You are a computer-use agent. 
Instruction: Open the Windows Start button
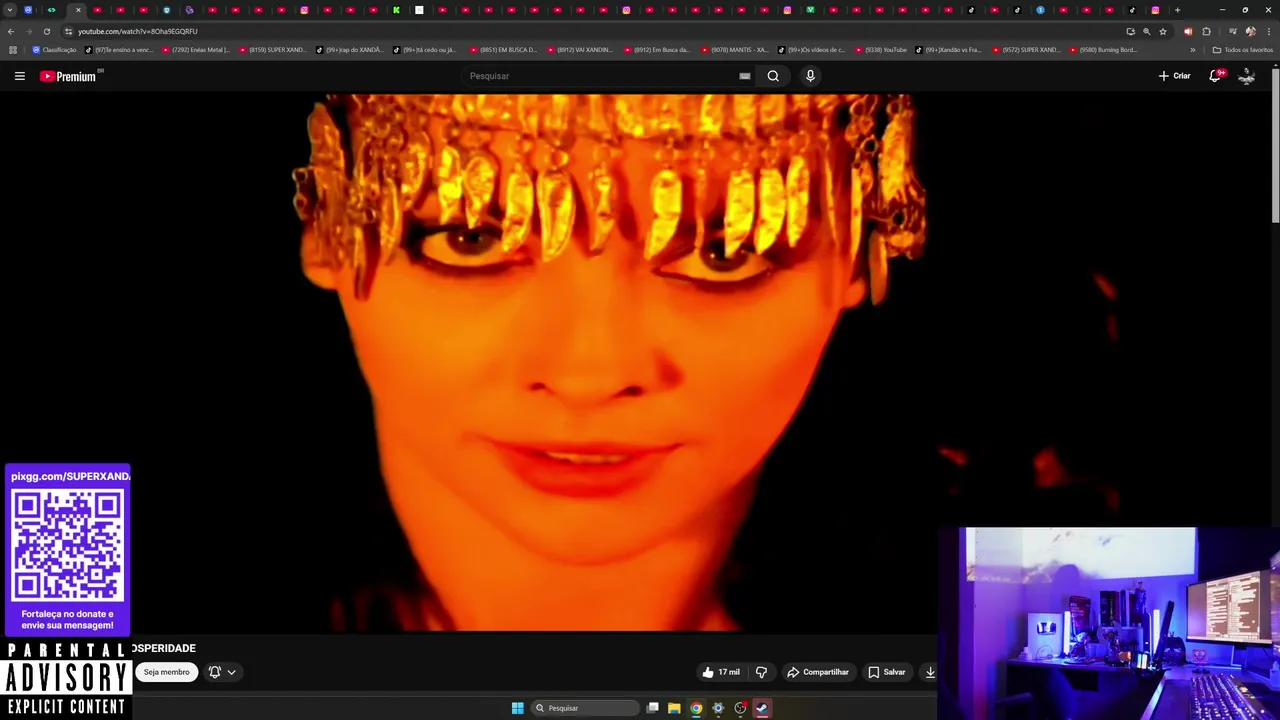[517, 708]
